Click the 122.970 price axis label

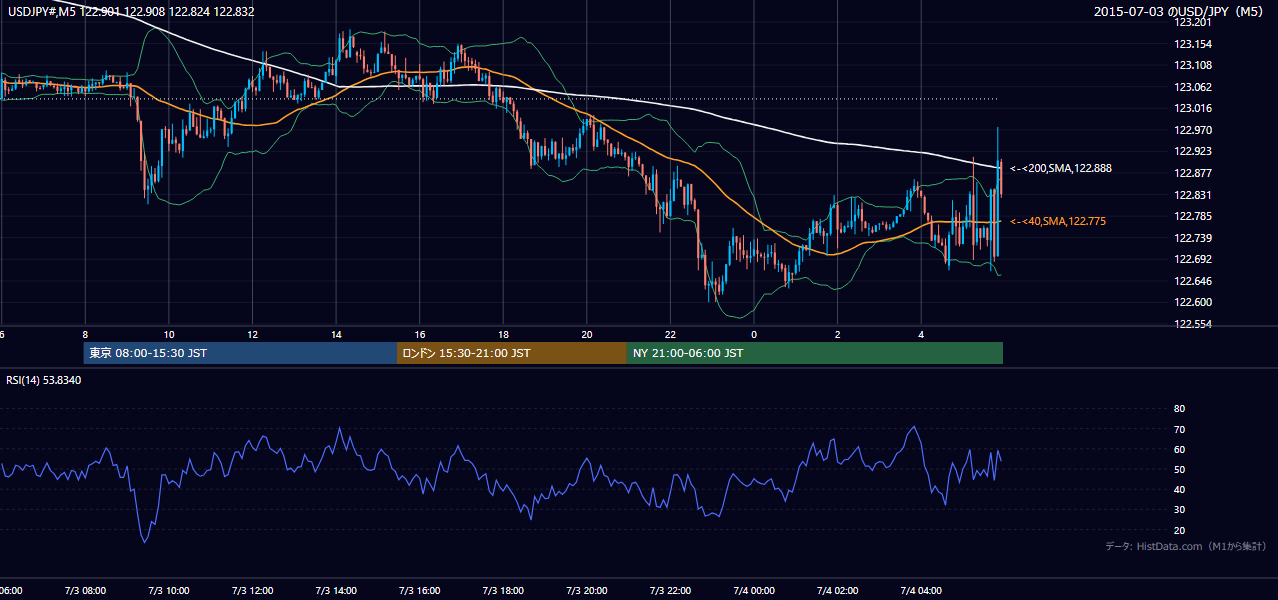[x=1192, y=130]
